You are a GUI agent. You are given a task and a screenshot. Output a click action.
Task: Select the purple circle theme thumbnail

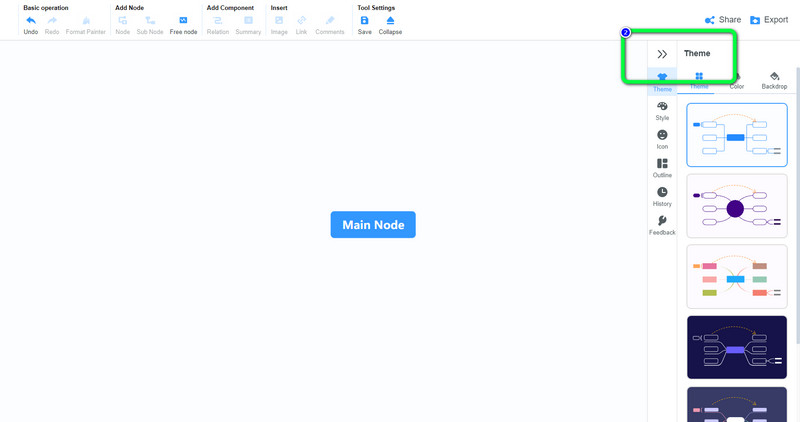[737, 206]
